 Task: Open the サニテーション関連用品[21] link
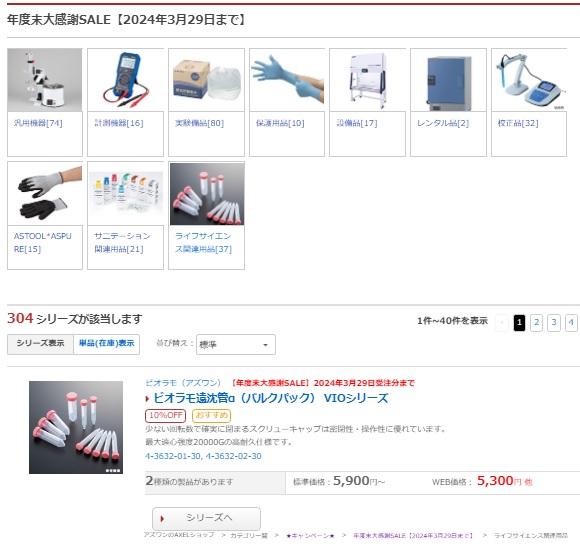(122, 243)
